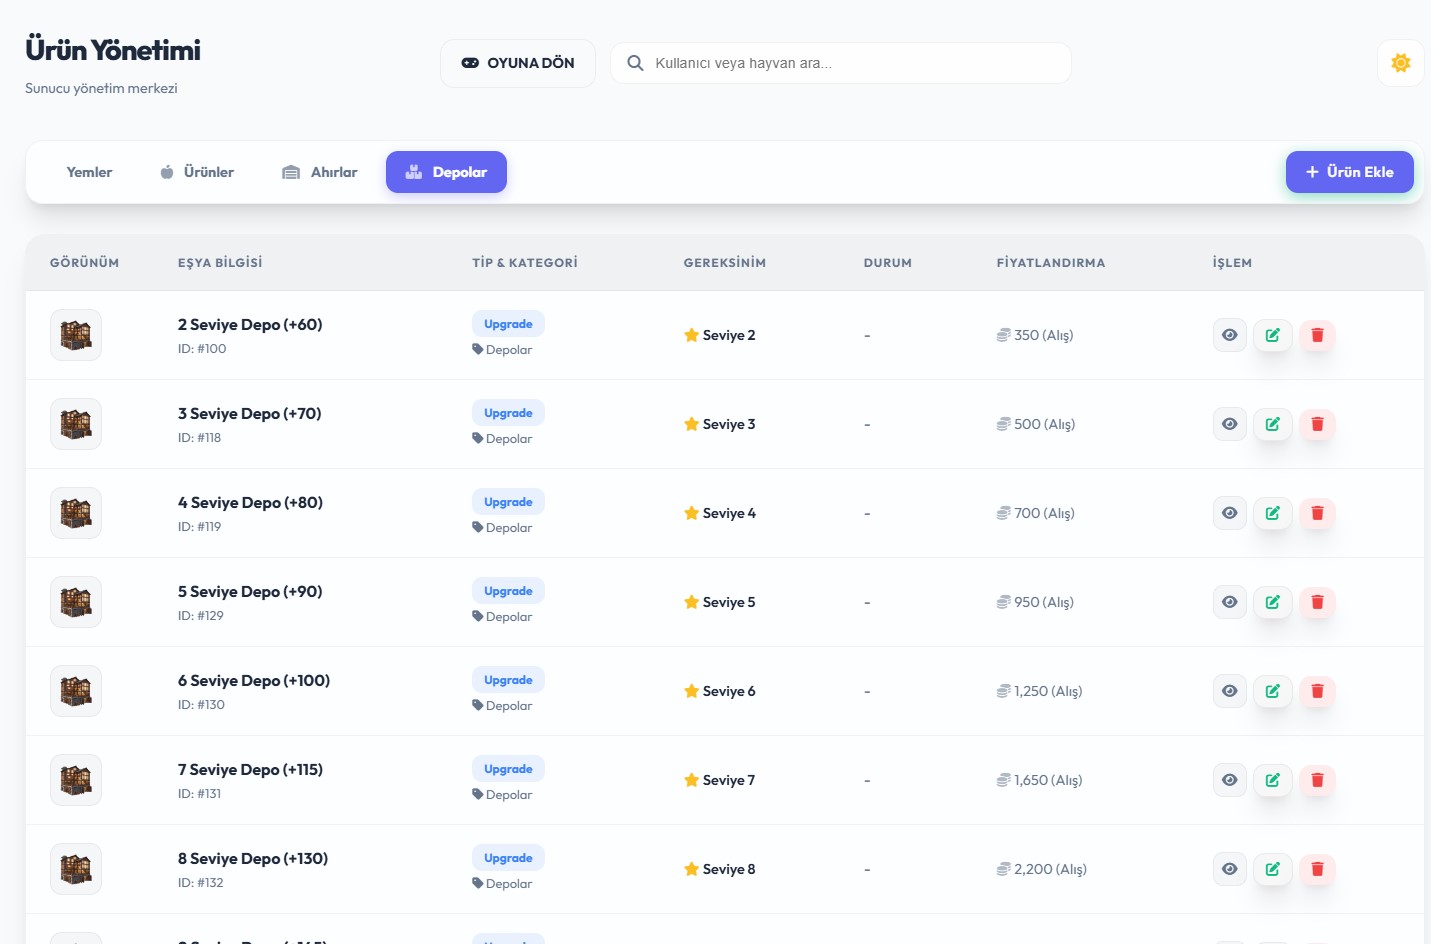Delete the 6 Seviye Depo (+100) item
The width and height of the screenshot is (1431, 944).
pos(1317,691)
